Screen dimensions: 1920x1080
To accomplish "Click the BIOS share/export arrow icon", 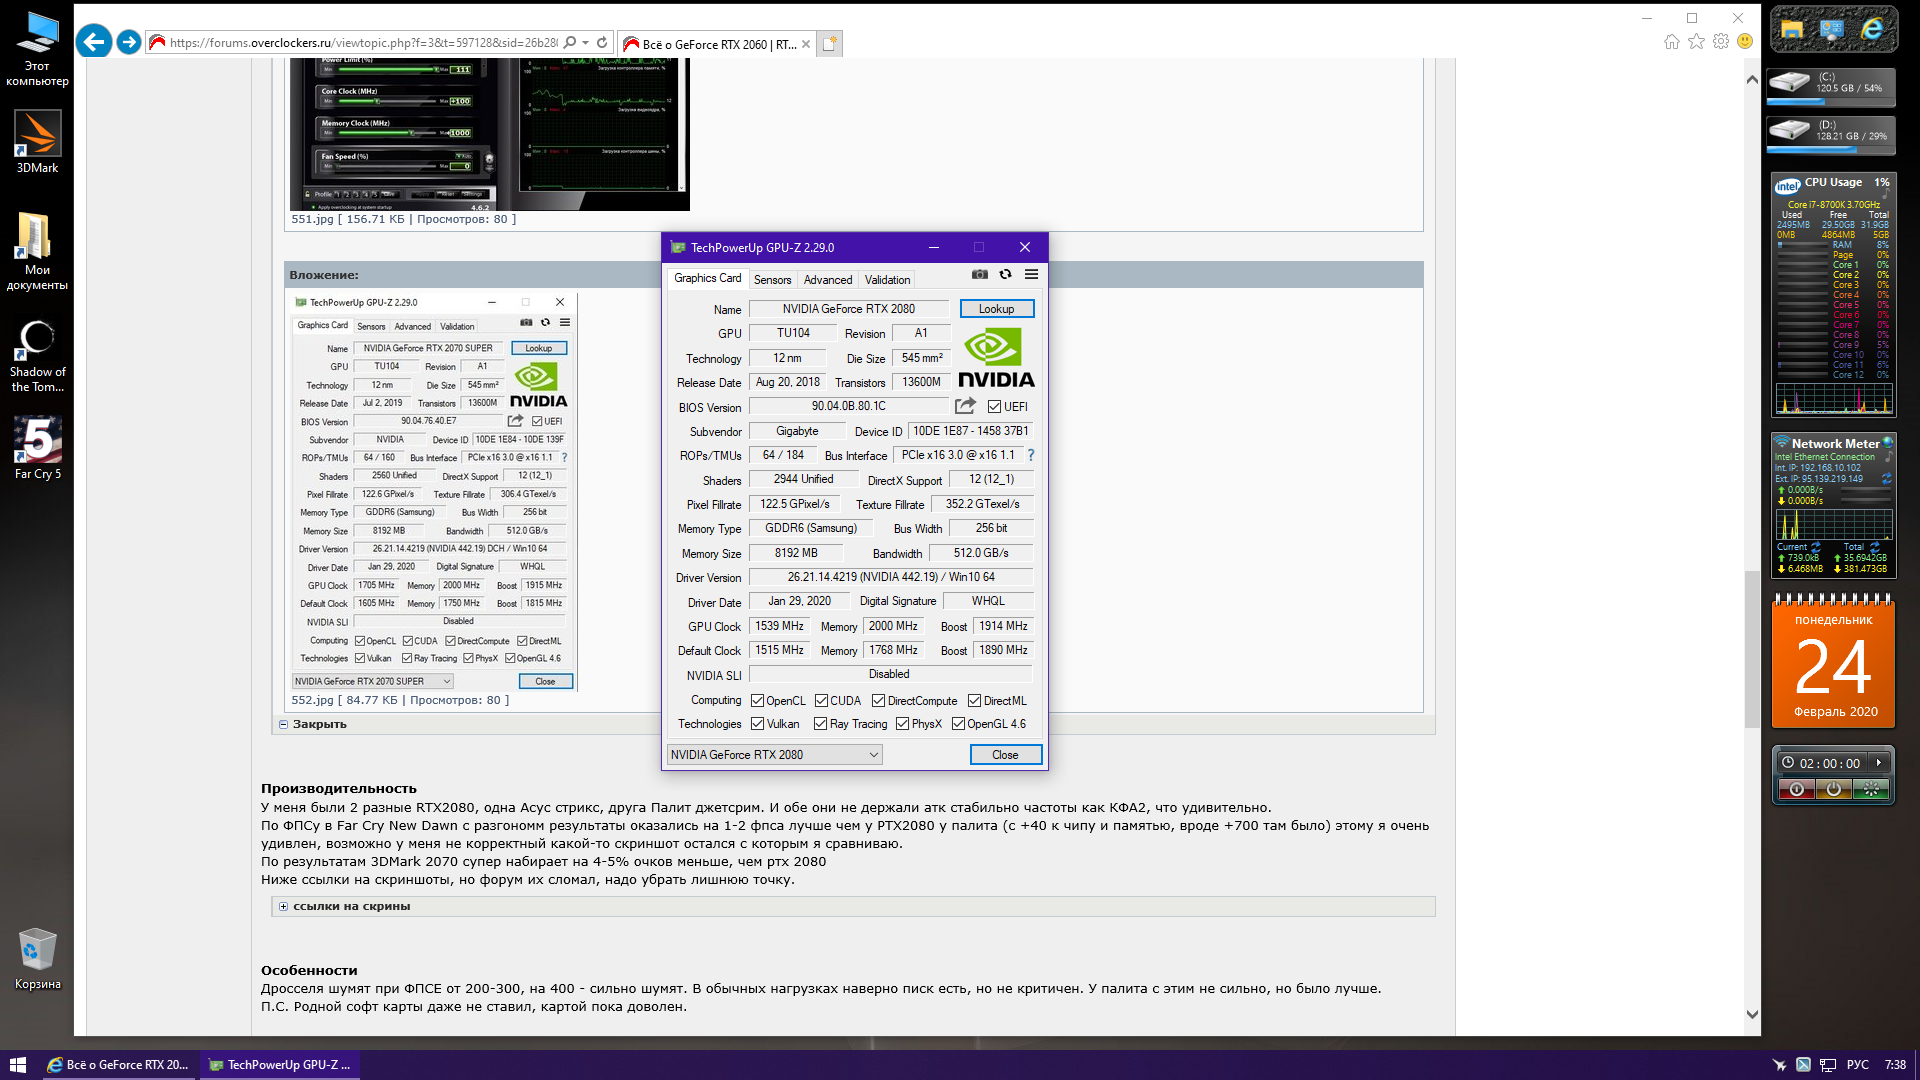I will pyautogui.click(x=965, y=406).
